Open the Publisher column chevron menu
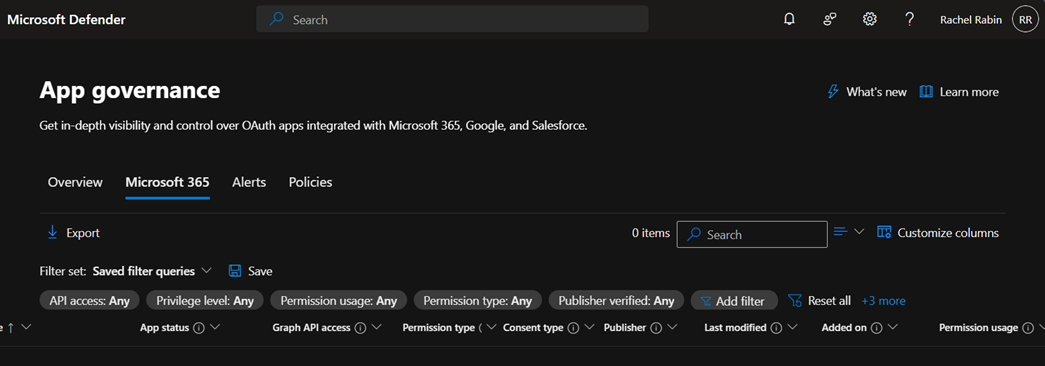Image resolution: width=1045 pixels, height=366 pixels. [672, 327]
